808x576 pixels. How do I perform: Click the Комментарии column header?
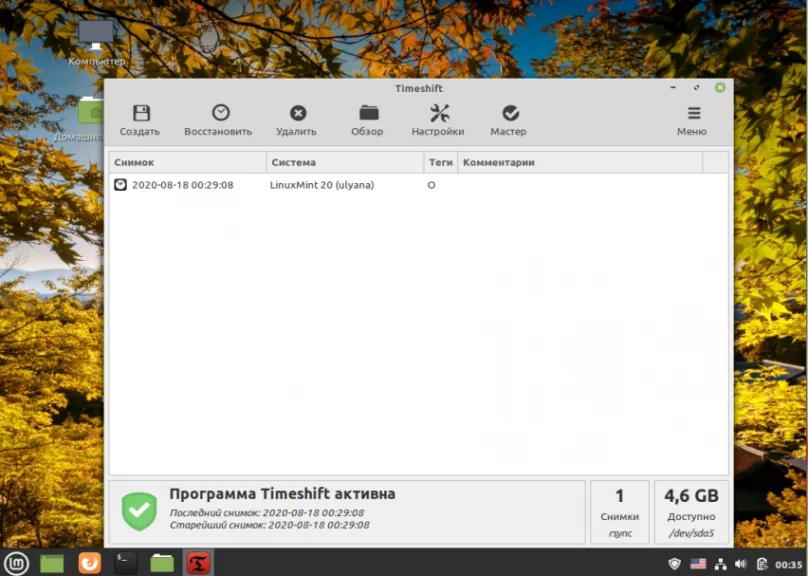(x=580, y=162)
